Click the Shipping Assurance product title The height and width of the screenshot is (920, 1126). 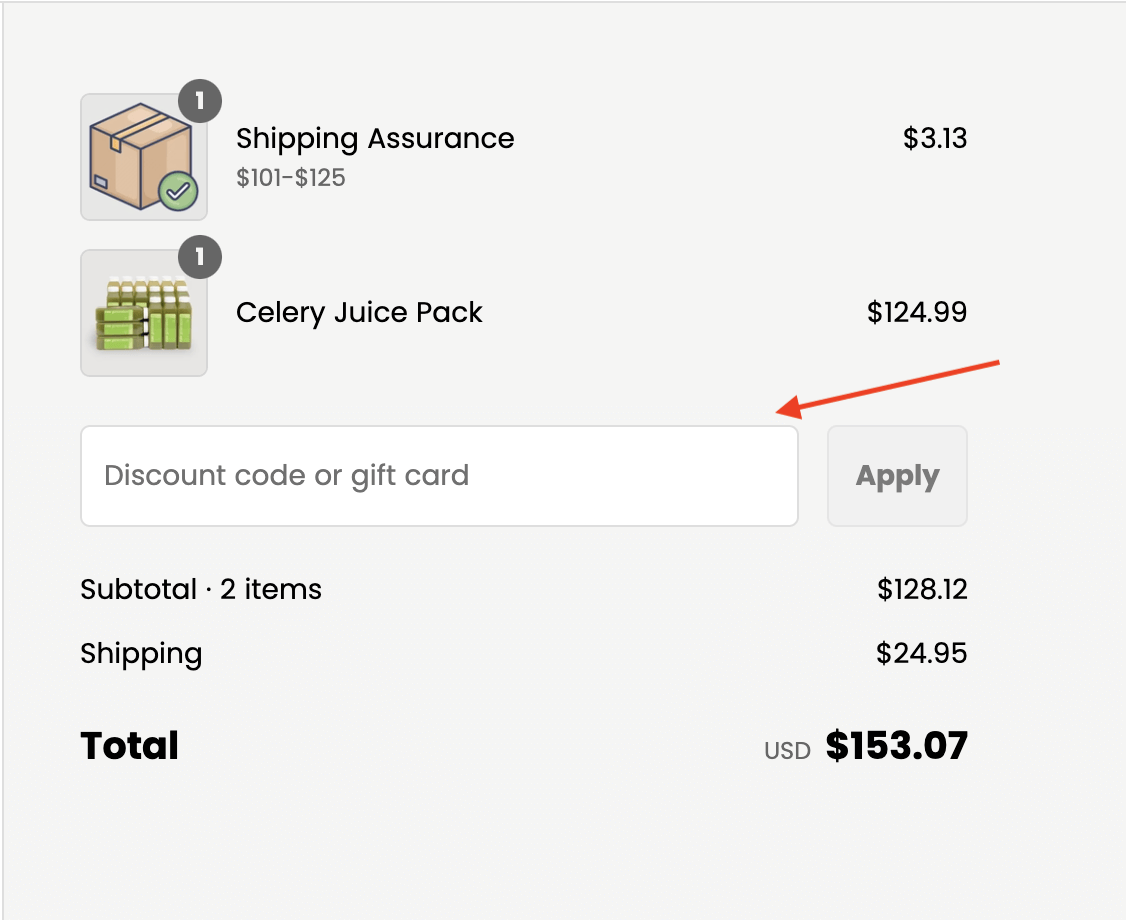374,138
